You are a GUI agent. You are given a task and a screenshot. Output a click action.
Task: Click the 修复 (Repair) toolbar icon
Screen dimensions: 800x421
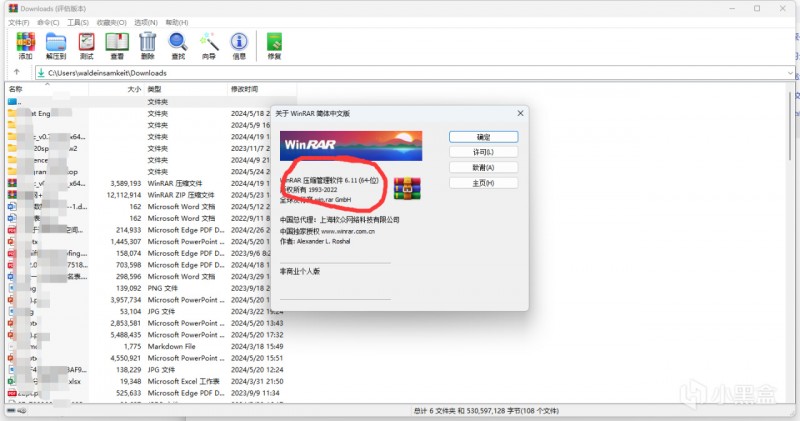coord(274,46)
